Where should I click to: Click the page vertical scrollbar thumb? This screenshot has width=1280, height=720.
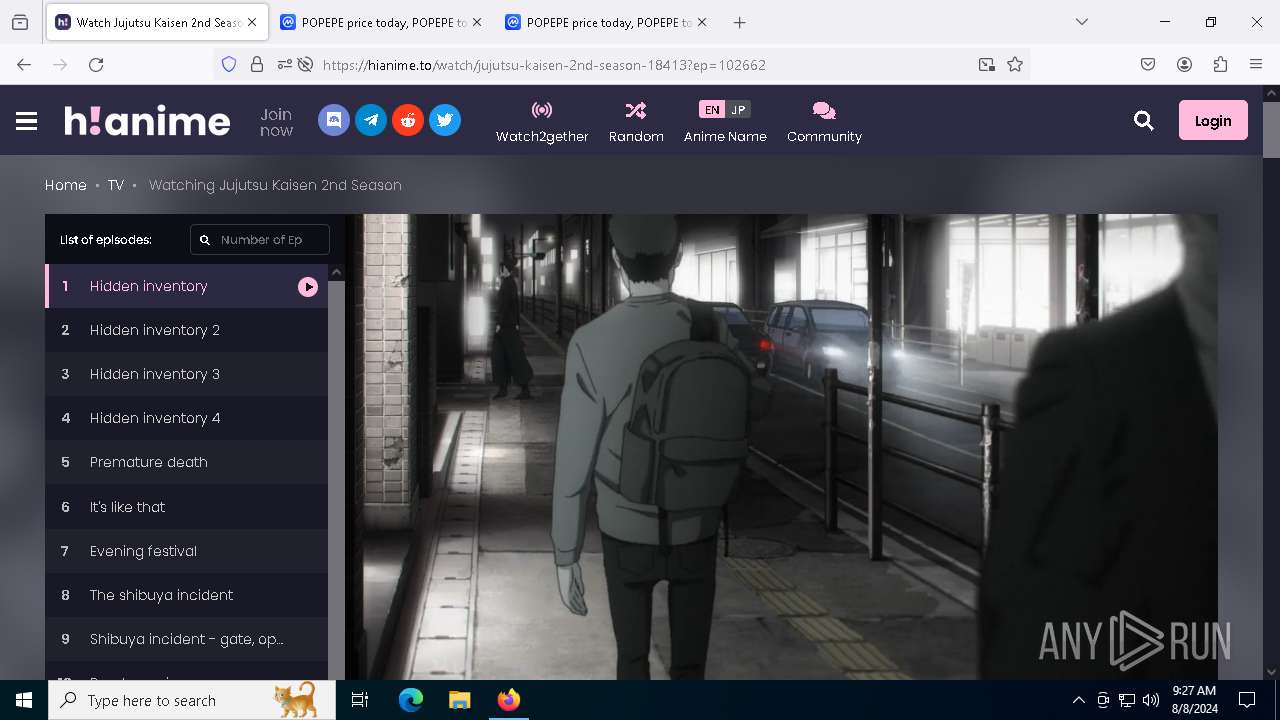click(1271, 129)
